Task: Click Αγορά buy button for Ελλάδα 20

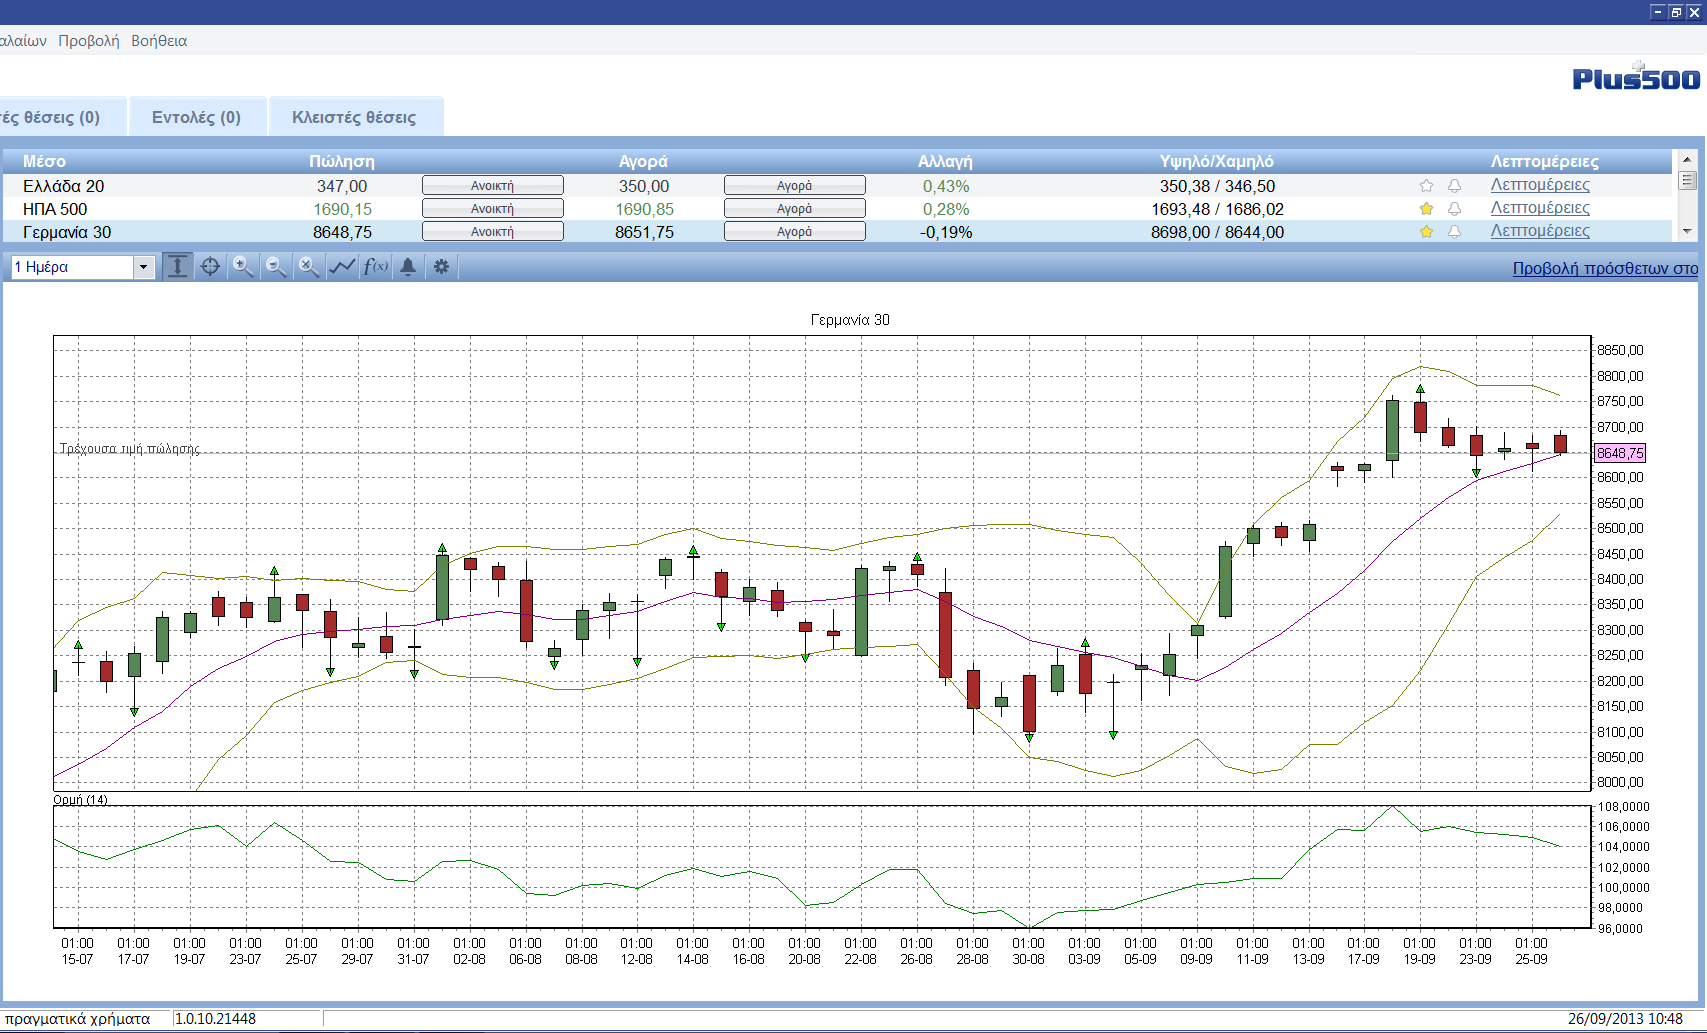Action: pos(794,185)
